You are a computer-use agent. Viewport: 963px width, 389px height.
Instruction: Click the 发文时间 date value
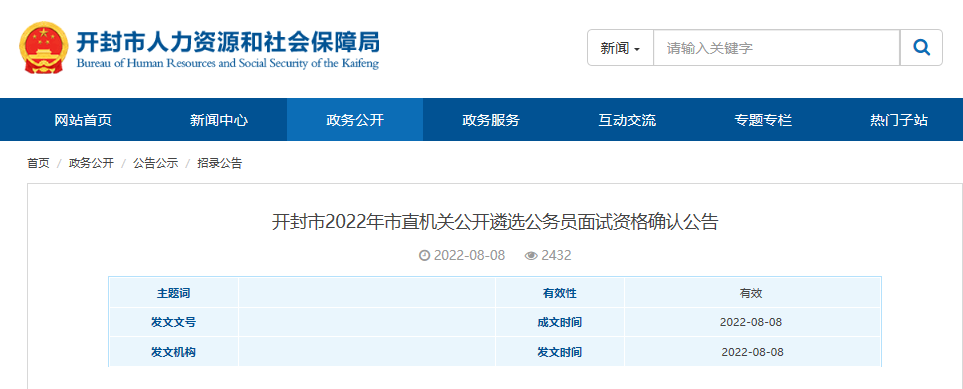point(752,352)
